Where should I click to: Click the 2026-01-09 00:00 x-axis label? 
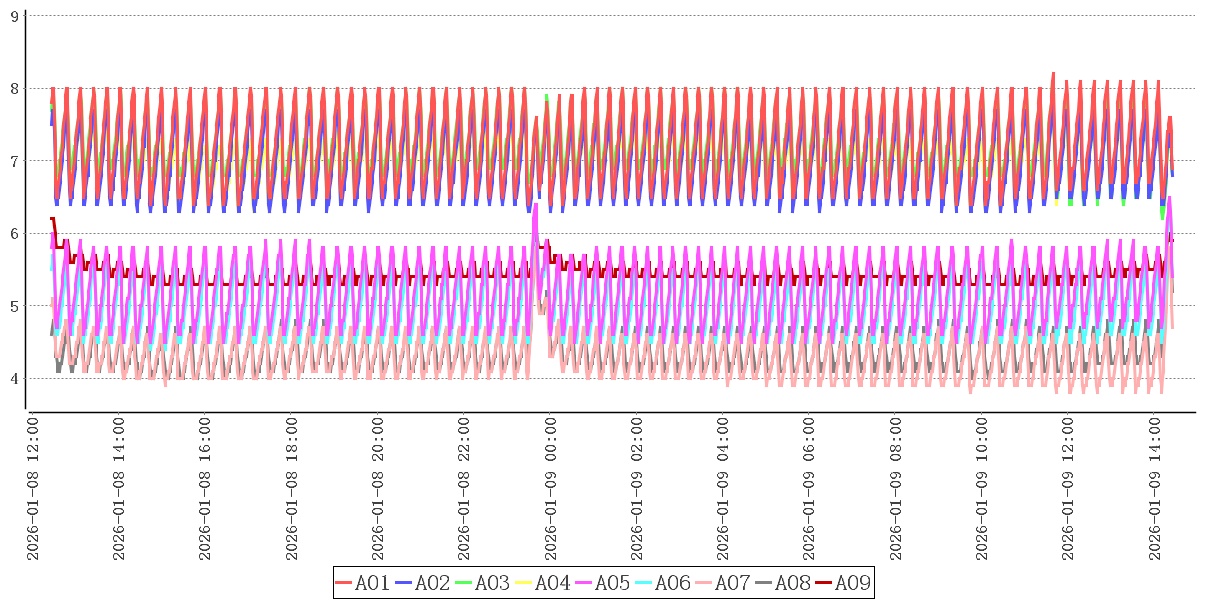coord(551,489)
